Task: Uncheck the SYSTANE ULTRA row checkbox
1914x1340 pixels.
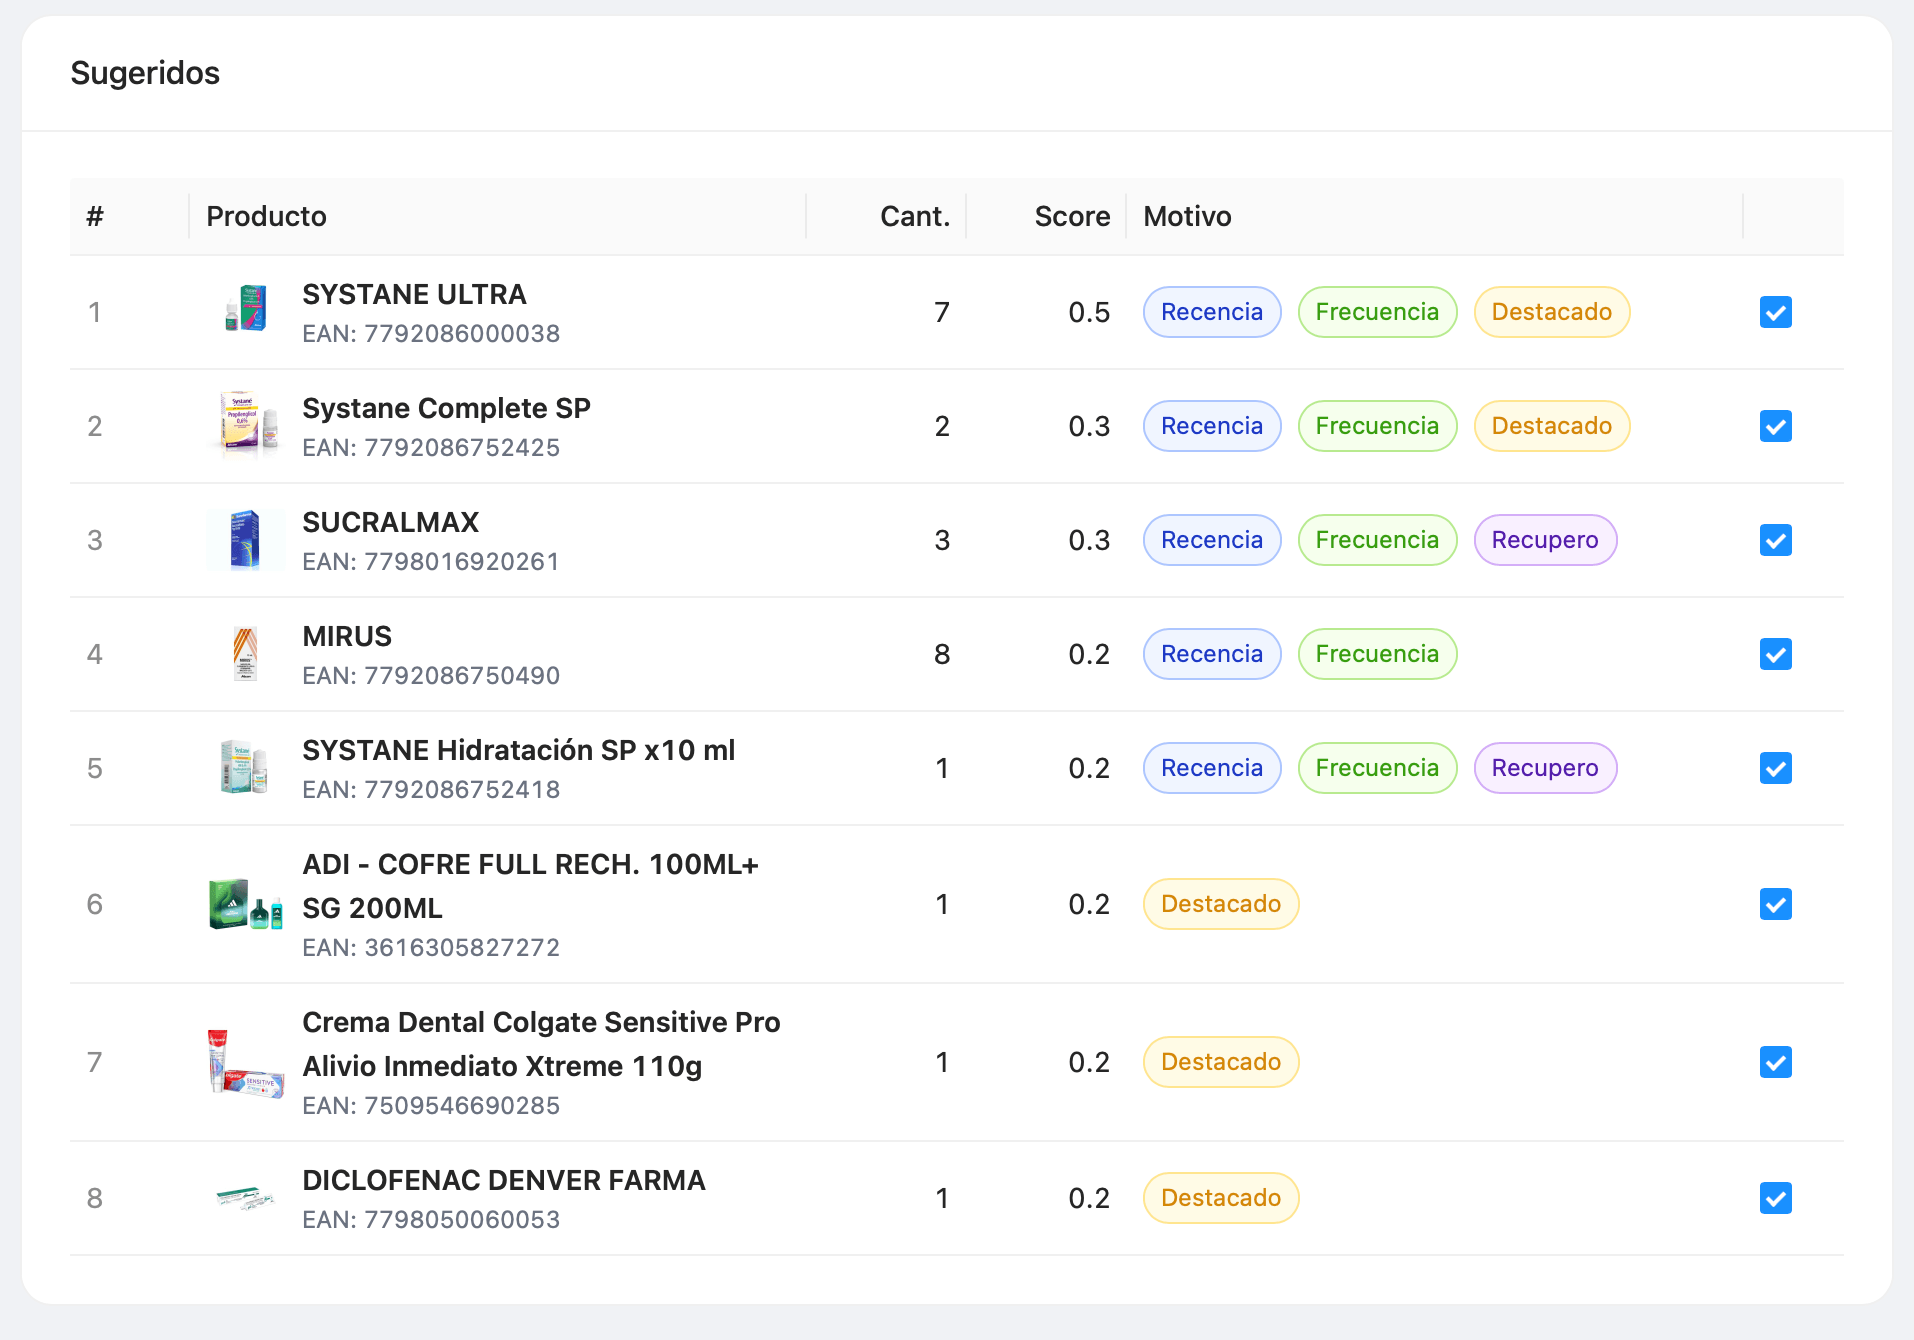Action: point(1775,312)
